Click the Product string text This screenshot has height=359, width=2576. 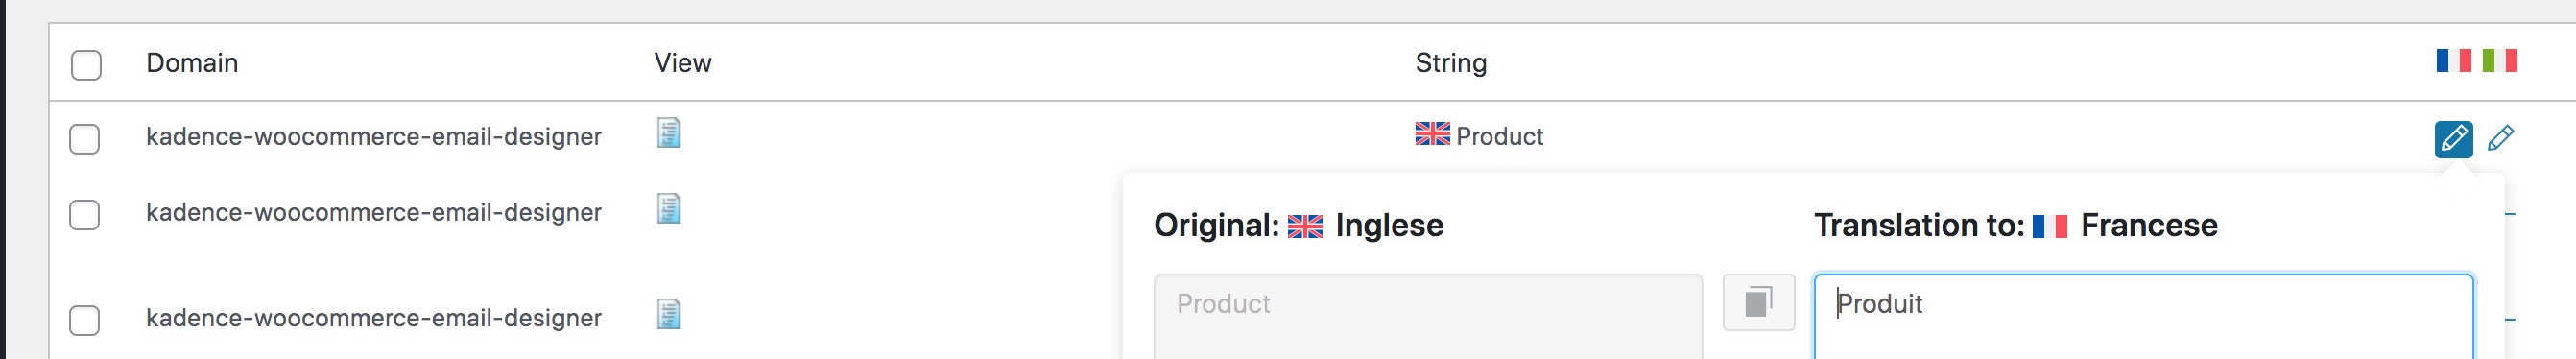1500,136
